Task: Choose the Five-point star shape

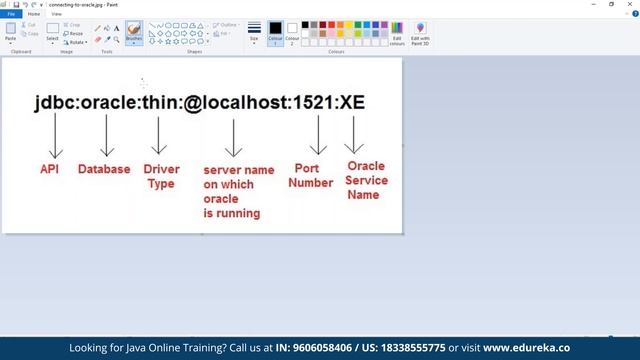Action: click(x=168, y=41)
